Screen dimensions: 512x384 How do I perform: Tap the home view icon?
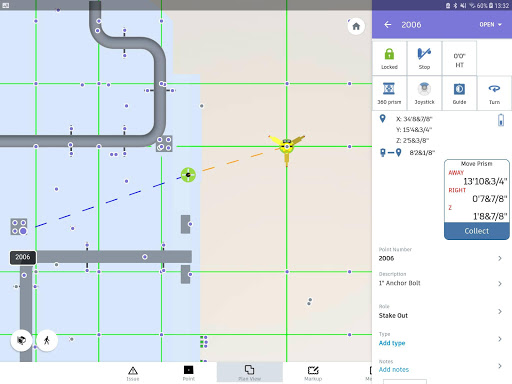pos(356,26)
